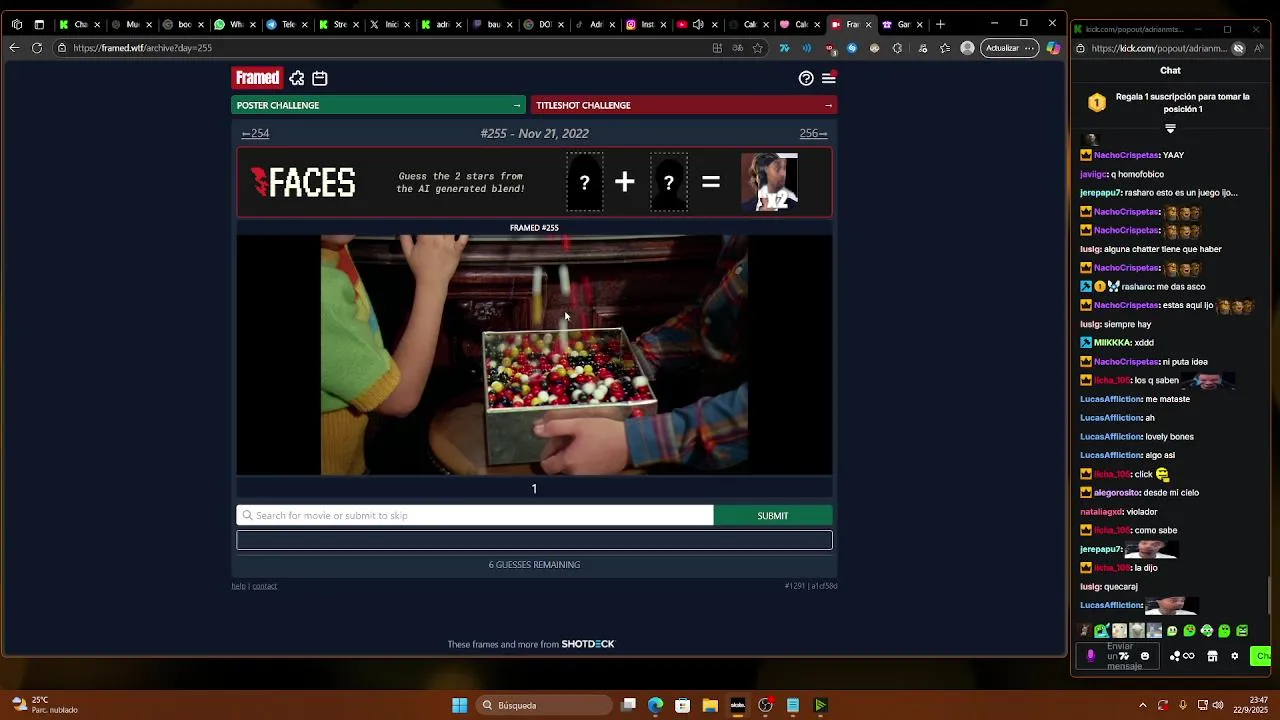Open Kick shop icon in chat
The image size is (1280, 720).
1212,656
